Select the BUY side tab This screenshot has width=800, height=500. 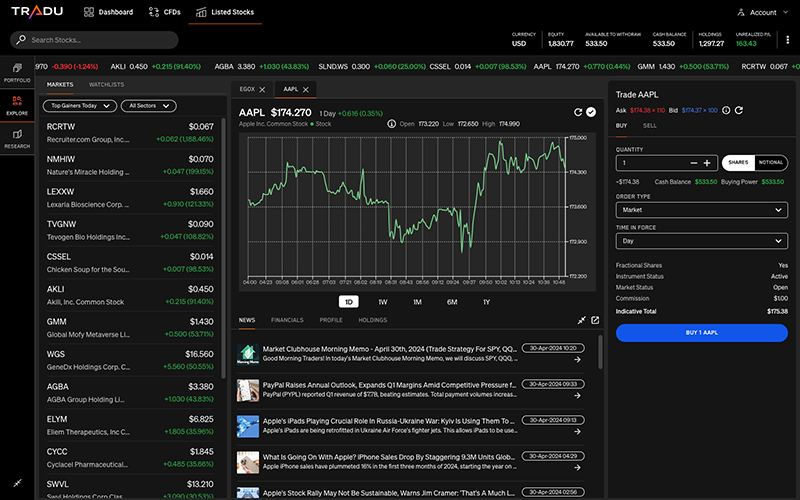click(x=621, y=126)
